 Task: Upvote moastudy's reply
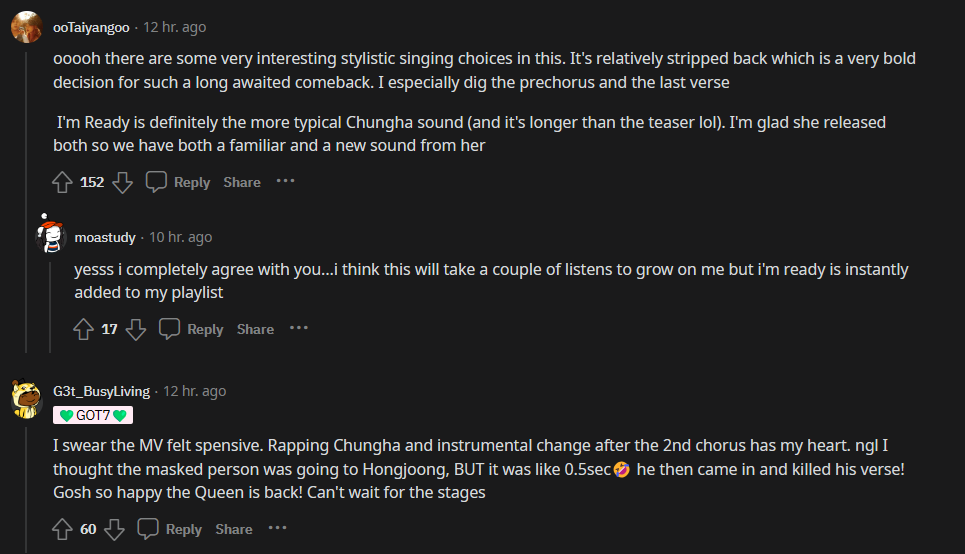coord(84,329)
